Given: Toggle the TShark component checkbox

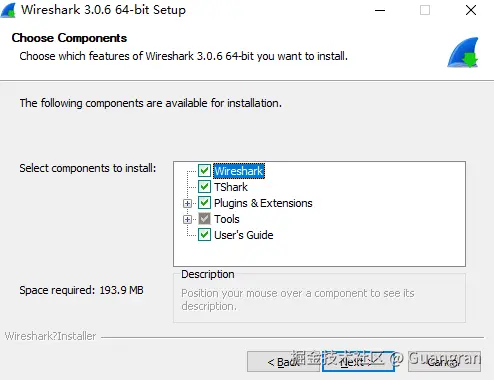Looking at the screenshot, I should [x=204, y=187].
